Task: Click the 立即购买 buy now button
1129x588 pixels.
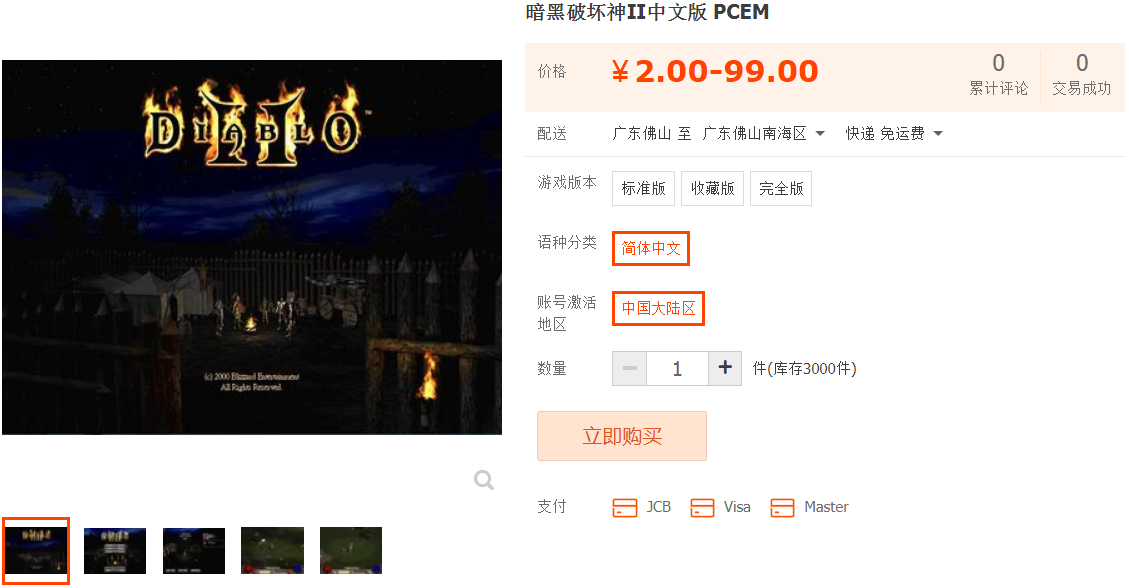Action: coord(621,436)
